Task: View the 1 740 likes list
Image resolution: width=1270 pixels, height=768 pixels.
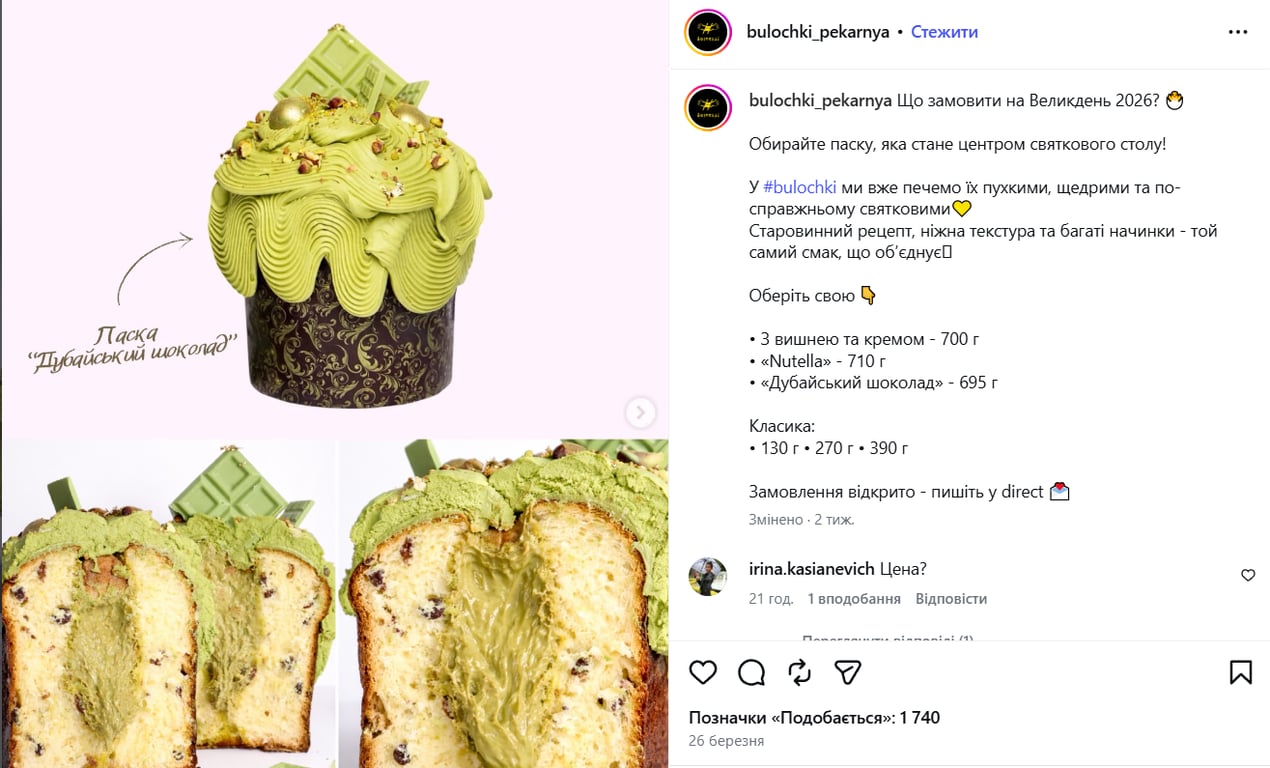Action: point(814,718)
